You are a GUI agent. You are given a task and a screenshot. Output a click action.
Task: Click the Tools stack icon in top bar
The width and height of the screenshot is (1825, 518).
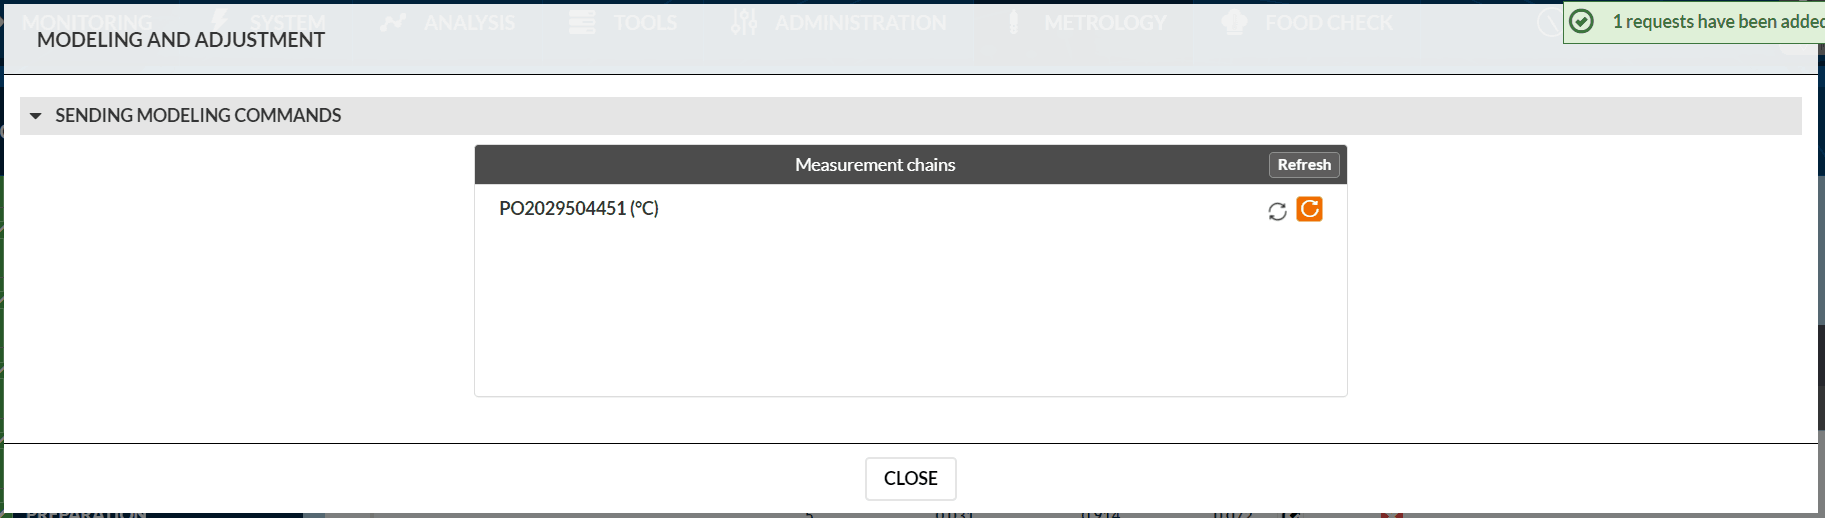tap(582, 22)
